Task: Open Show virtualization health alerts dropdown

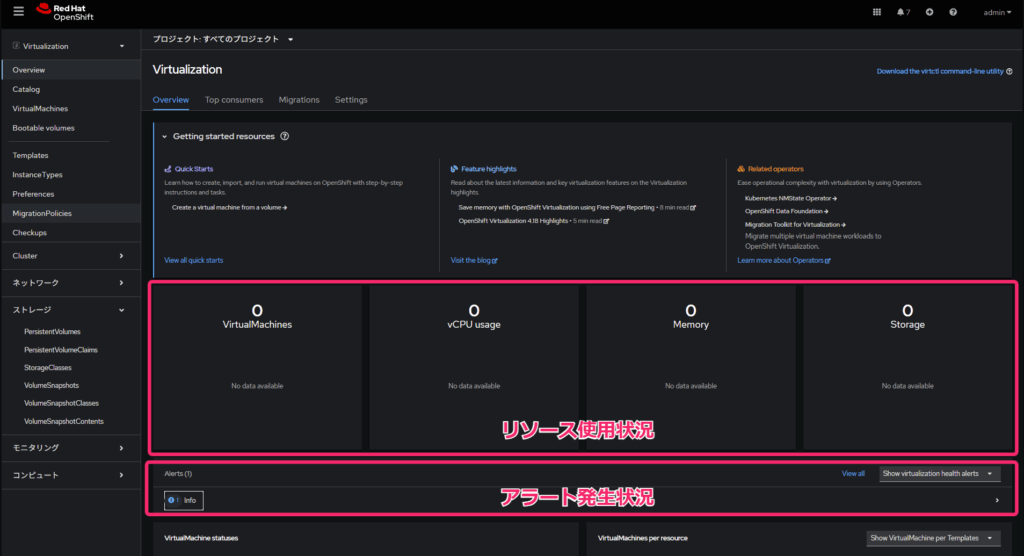Action: [x=939, y=473]
